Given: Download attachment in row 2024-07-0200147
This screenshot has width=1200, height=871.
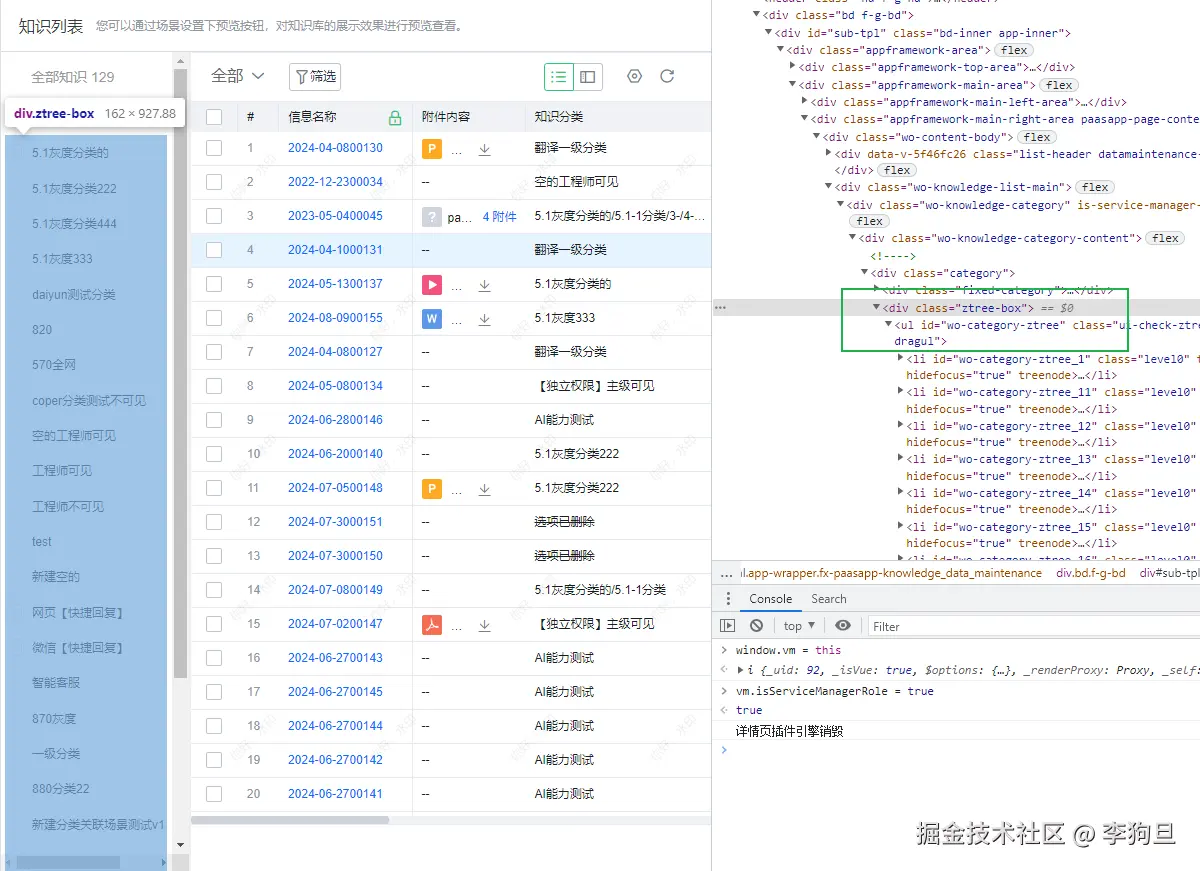Looking at the screenshot, I should coord(484,625).
